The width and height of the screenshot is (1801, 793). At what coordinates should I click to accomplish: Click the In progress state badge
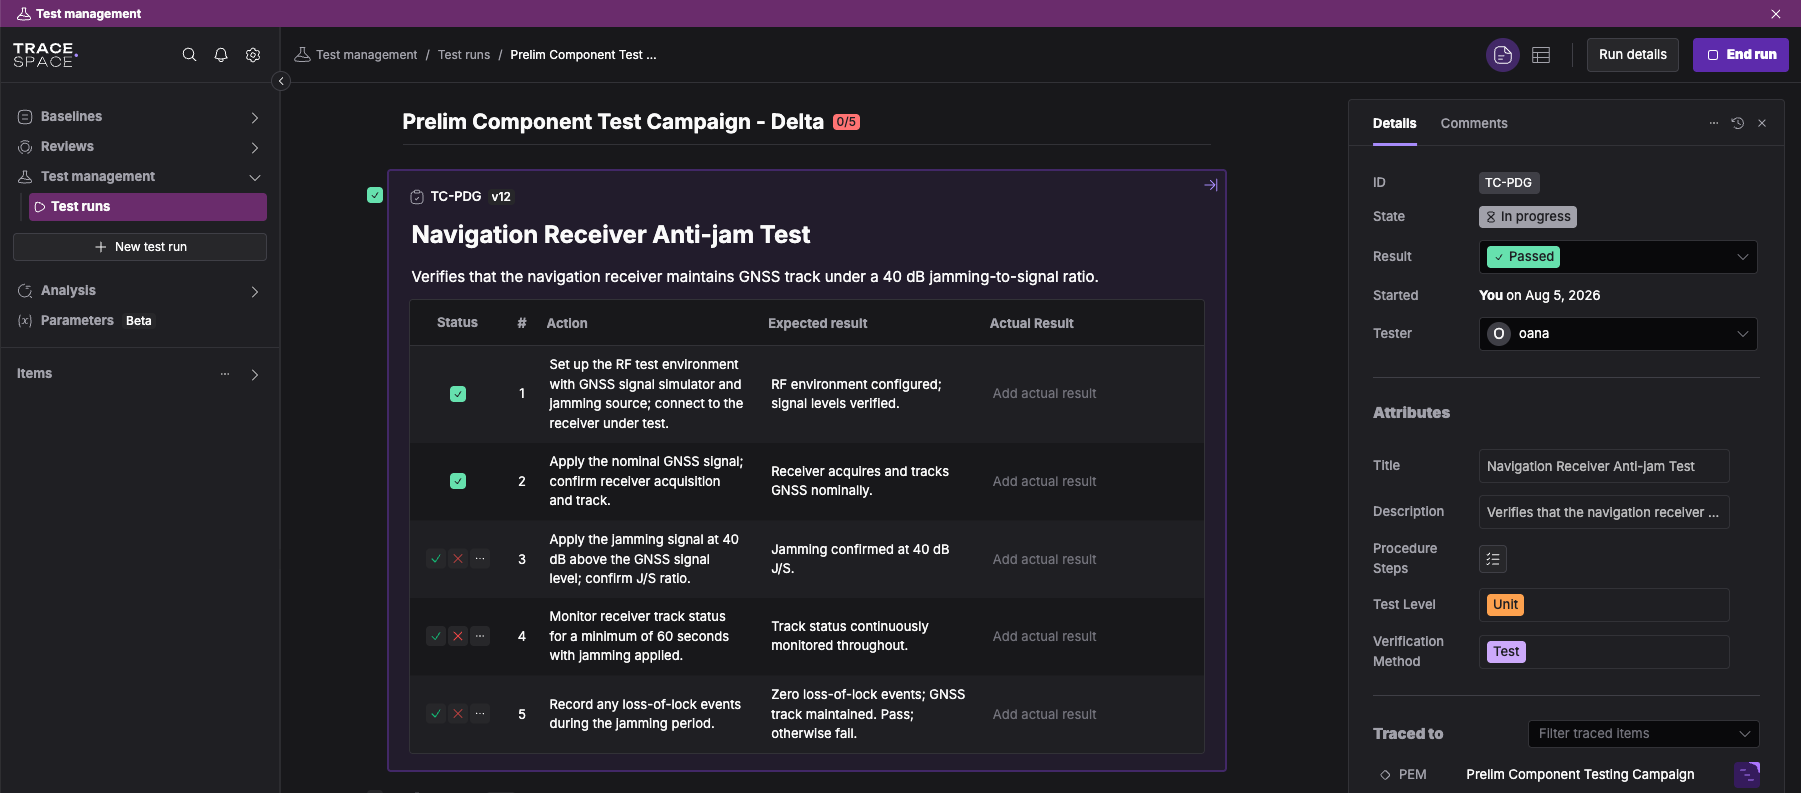click(x=1528, y=217)
